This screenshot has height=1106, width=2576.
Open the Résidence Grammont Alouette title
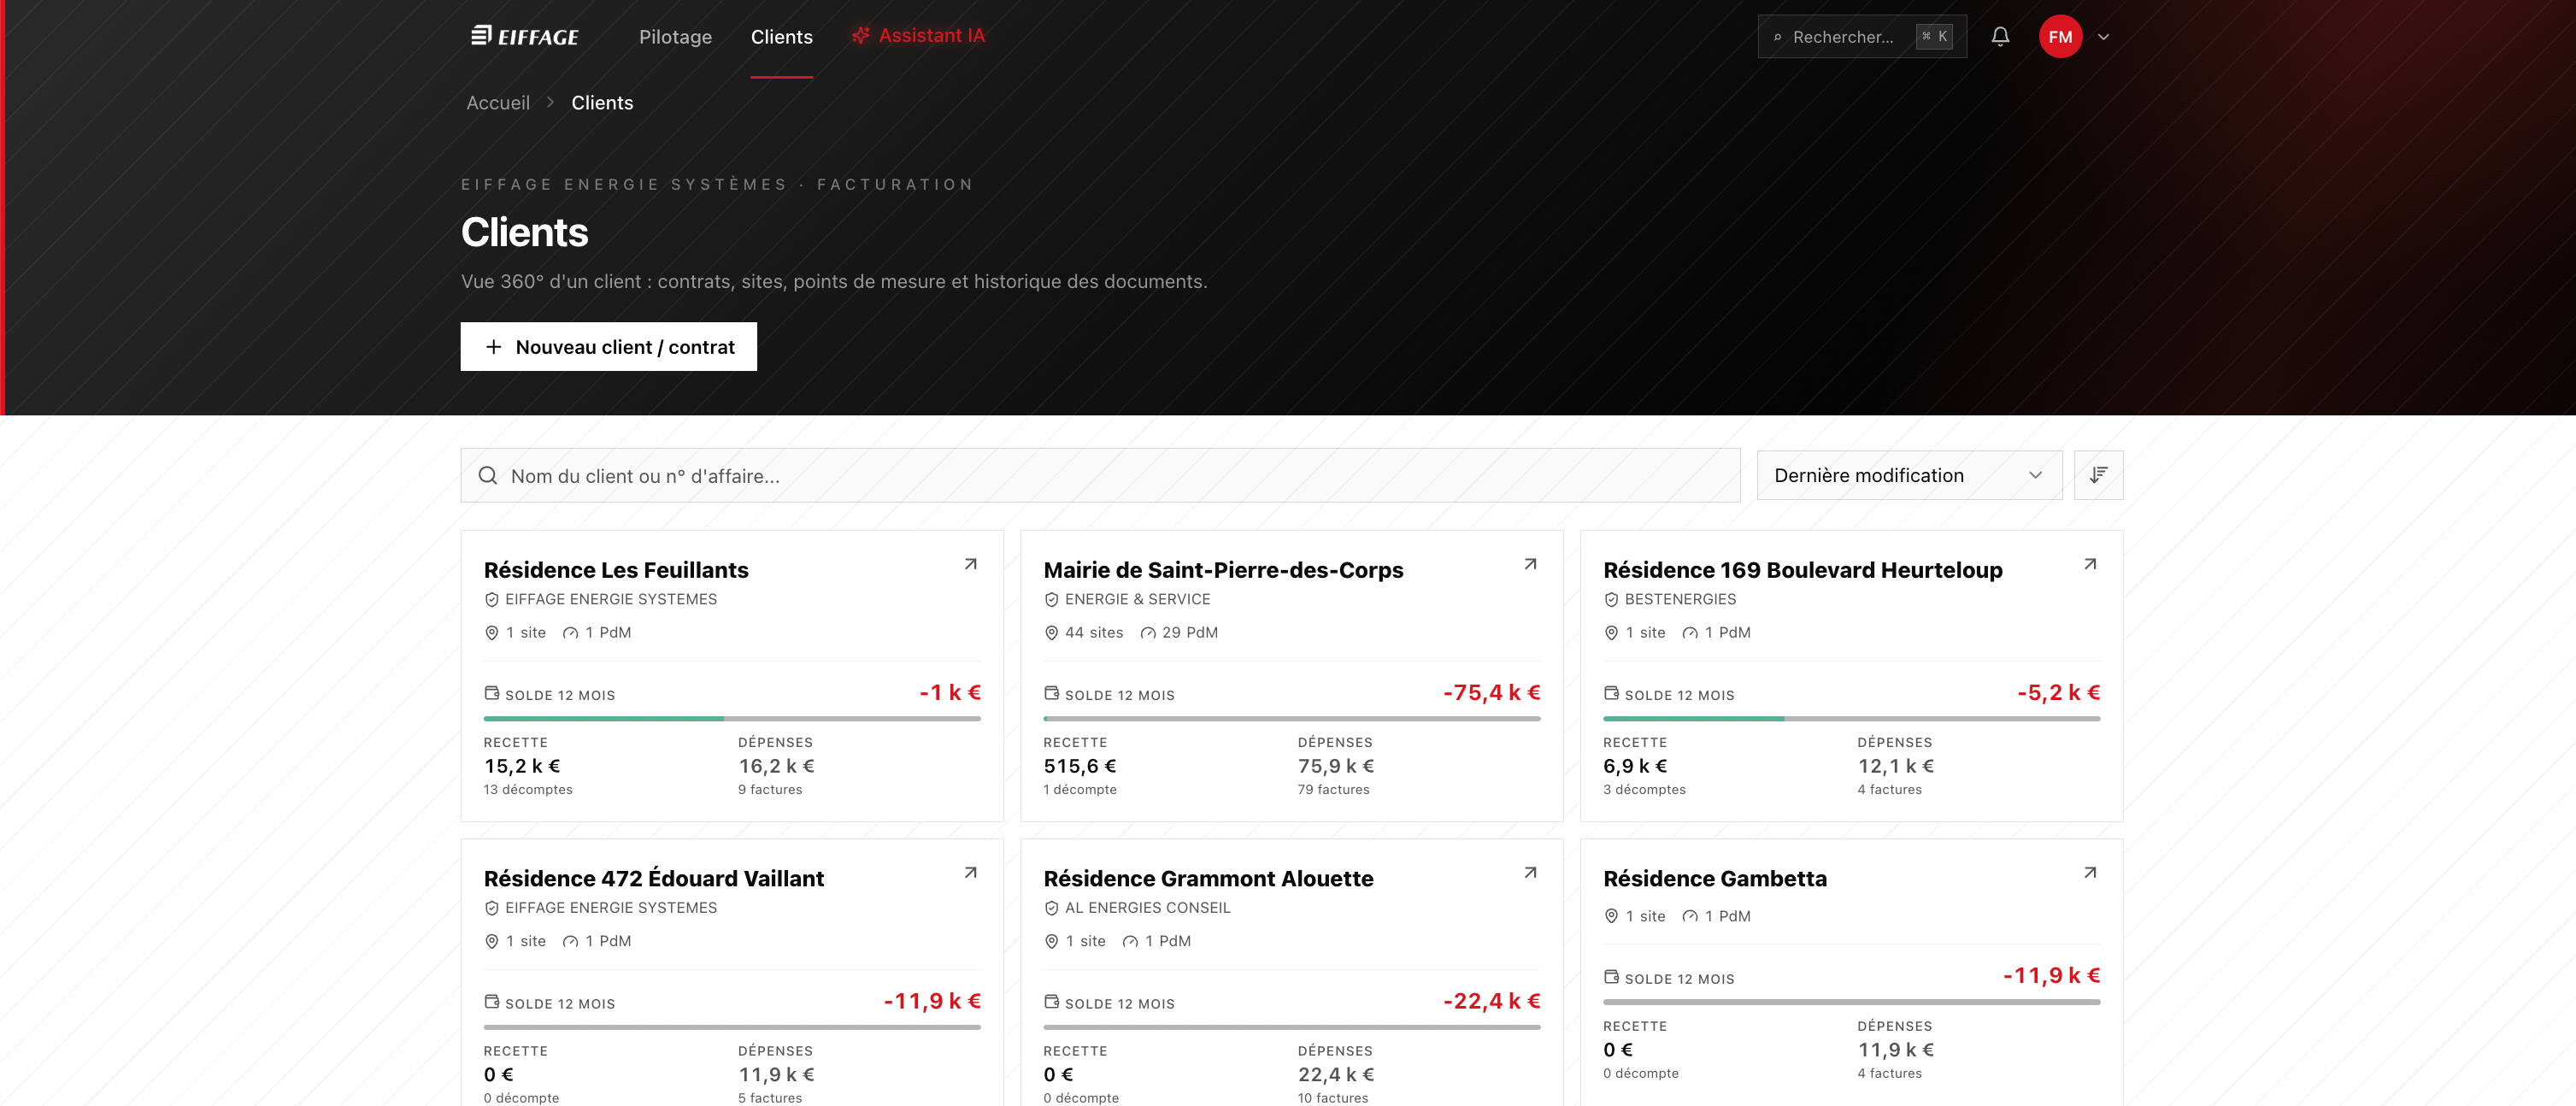click(x=1208, y=879)
